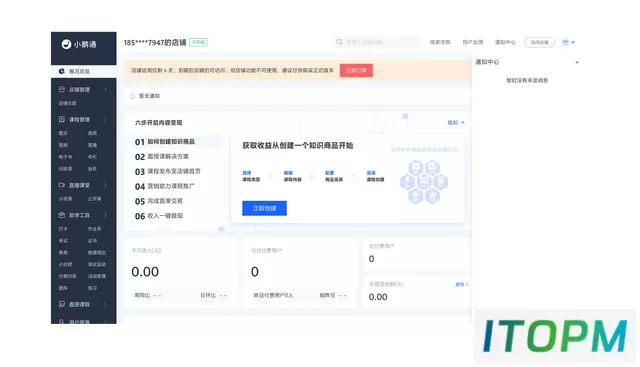
Task: Click the 周同比 comparison label
Action: pyautogui.click(x=142, y=295)
